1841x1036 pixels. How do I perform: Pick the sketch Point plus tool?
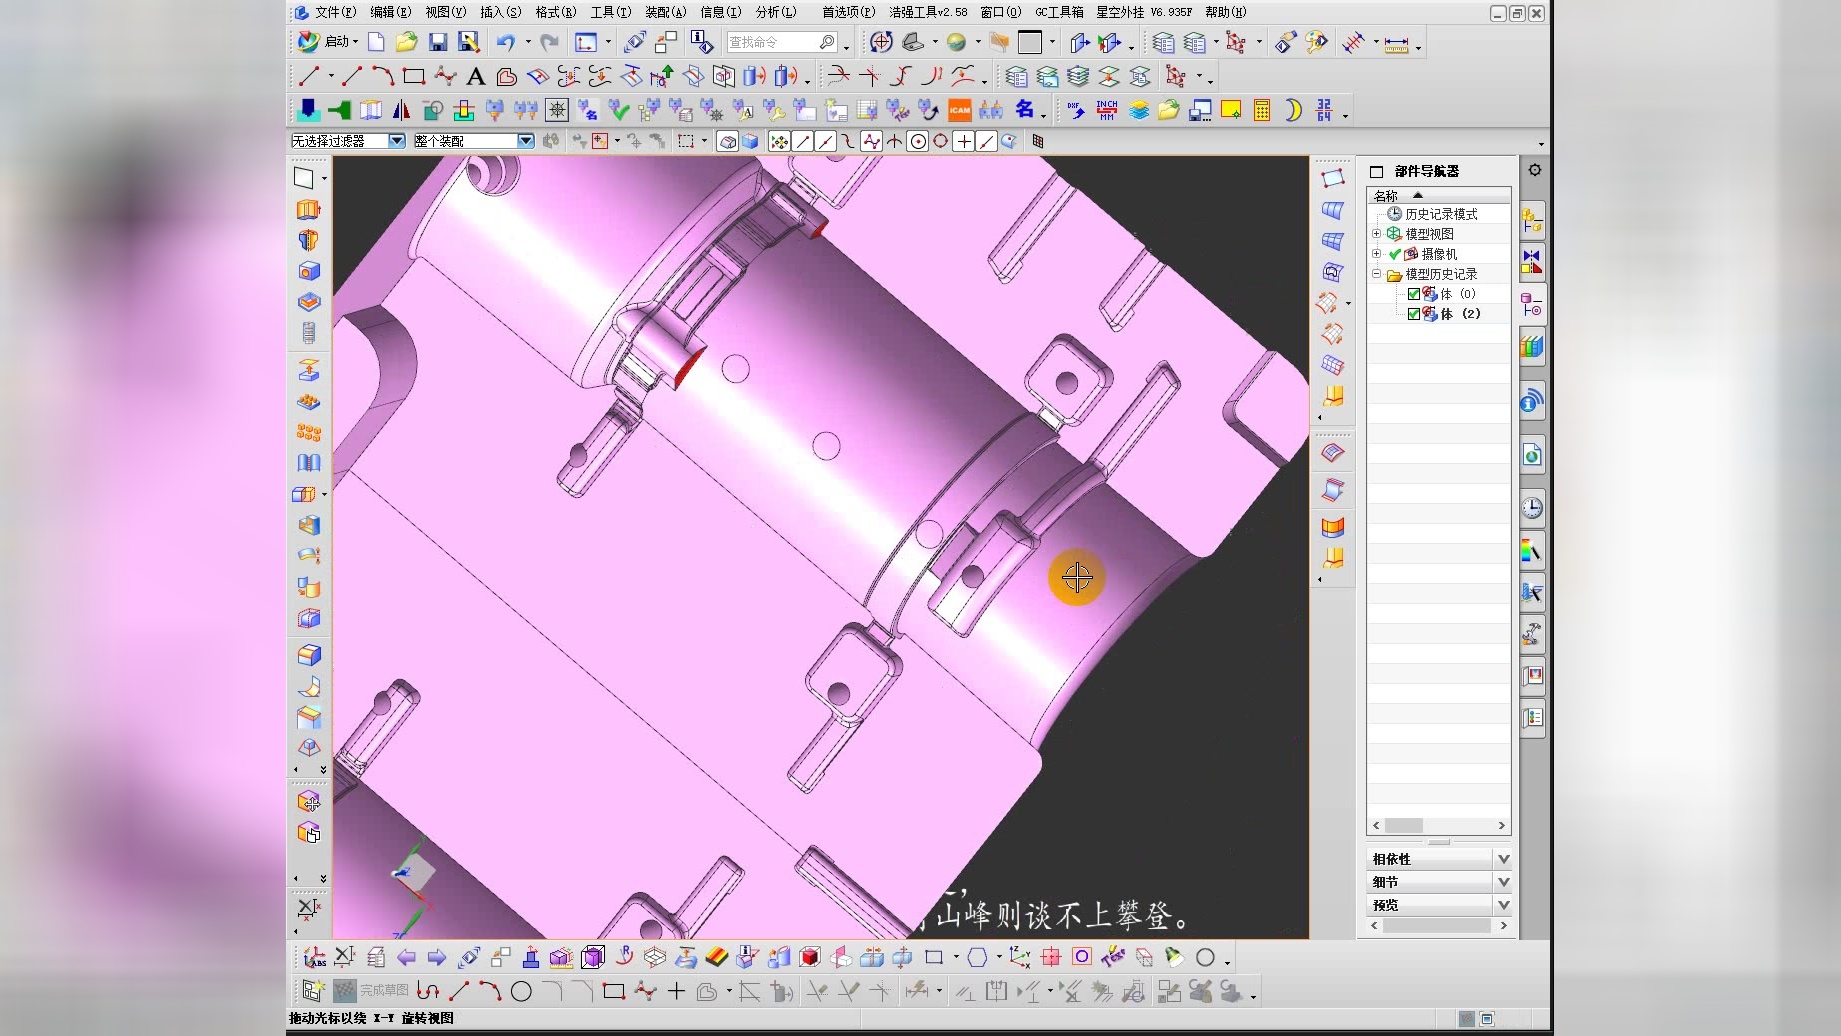tap(676, 992)
